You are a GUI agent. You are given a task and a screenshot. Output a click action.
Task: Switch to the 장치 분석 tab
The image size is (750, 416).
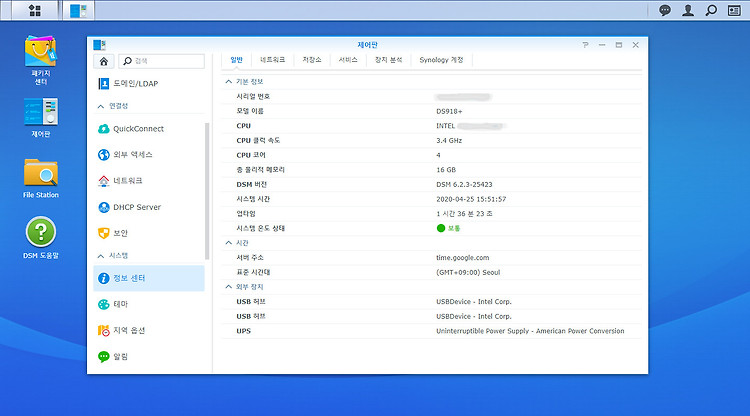[x=388, y=60]
